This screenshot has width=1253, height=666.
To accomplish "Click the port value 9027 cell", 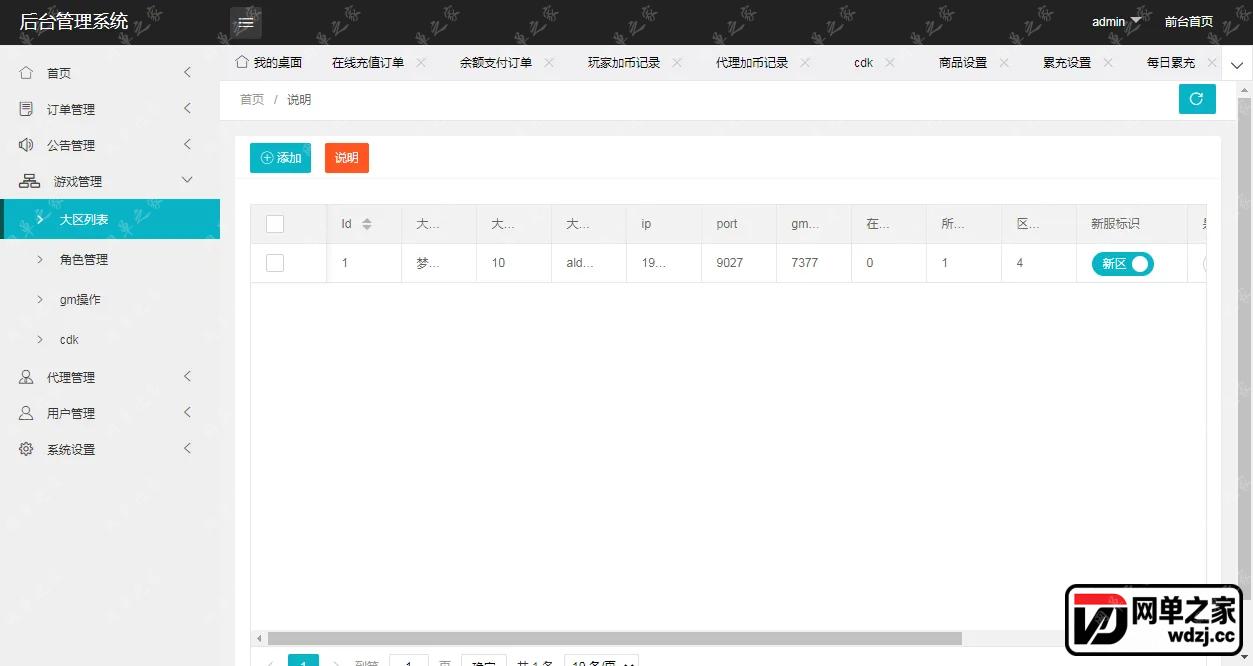I will coord(739,263).
